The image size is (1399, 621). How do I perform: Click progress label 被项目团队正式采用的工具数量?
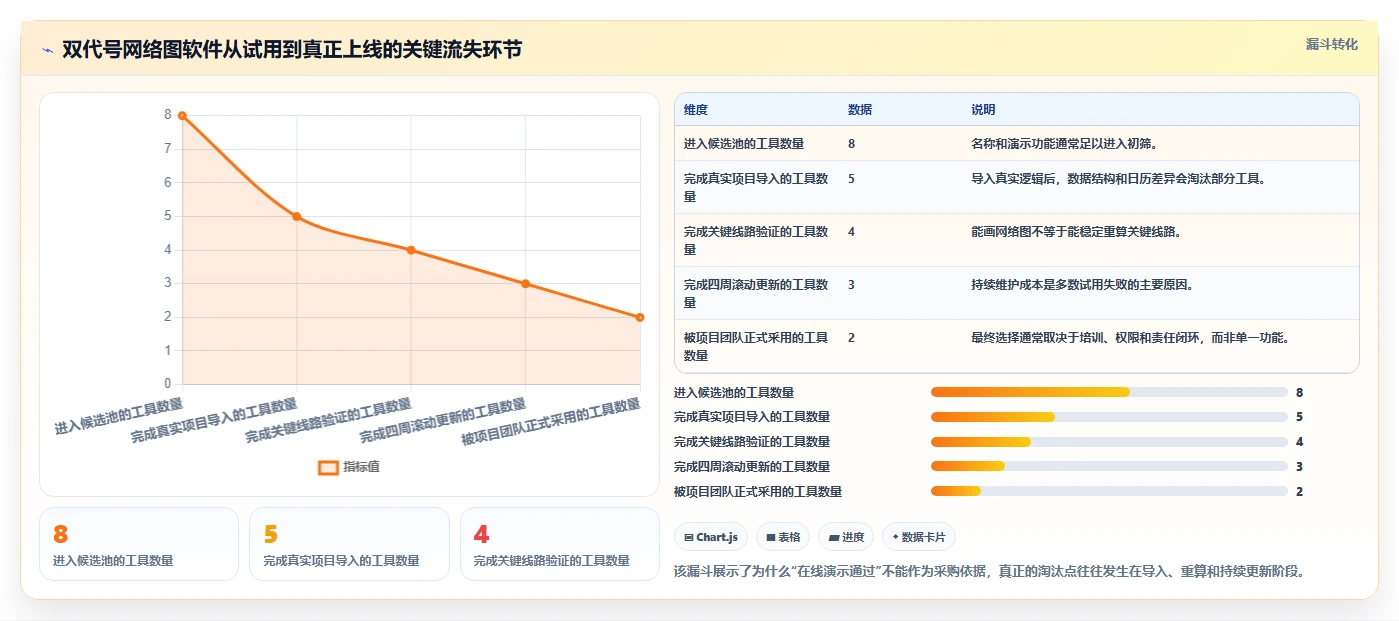(758, 491)
